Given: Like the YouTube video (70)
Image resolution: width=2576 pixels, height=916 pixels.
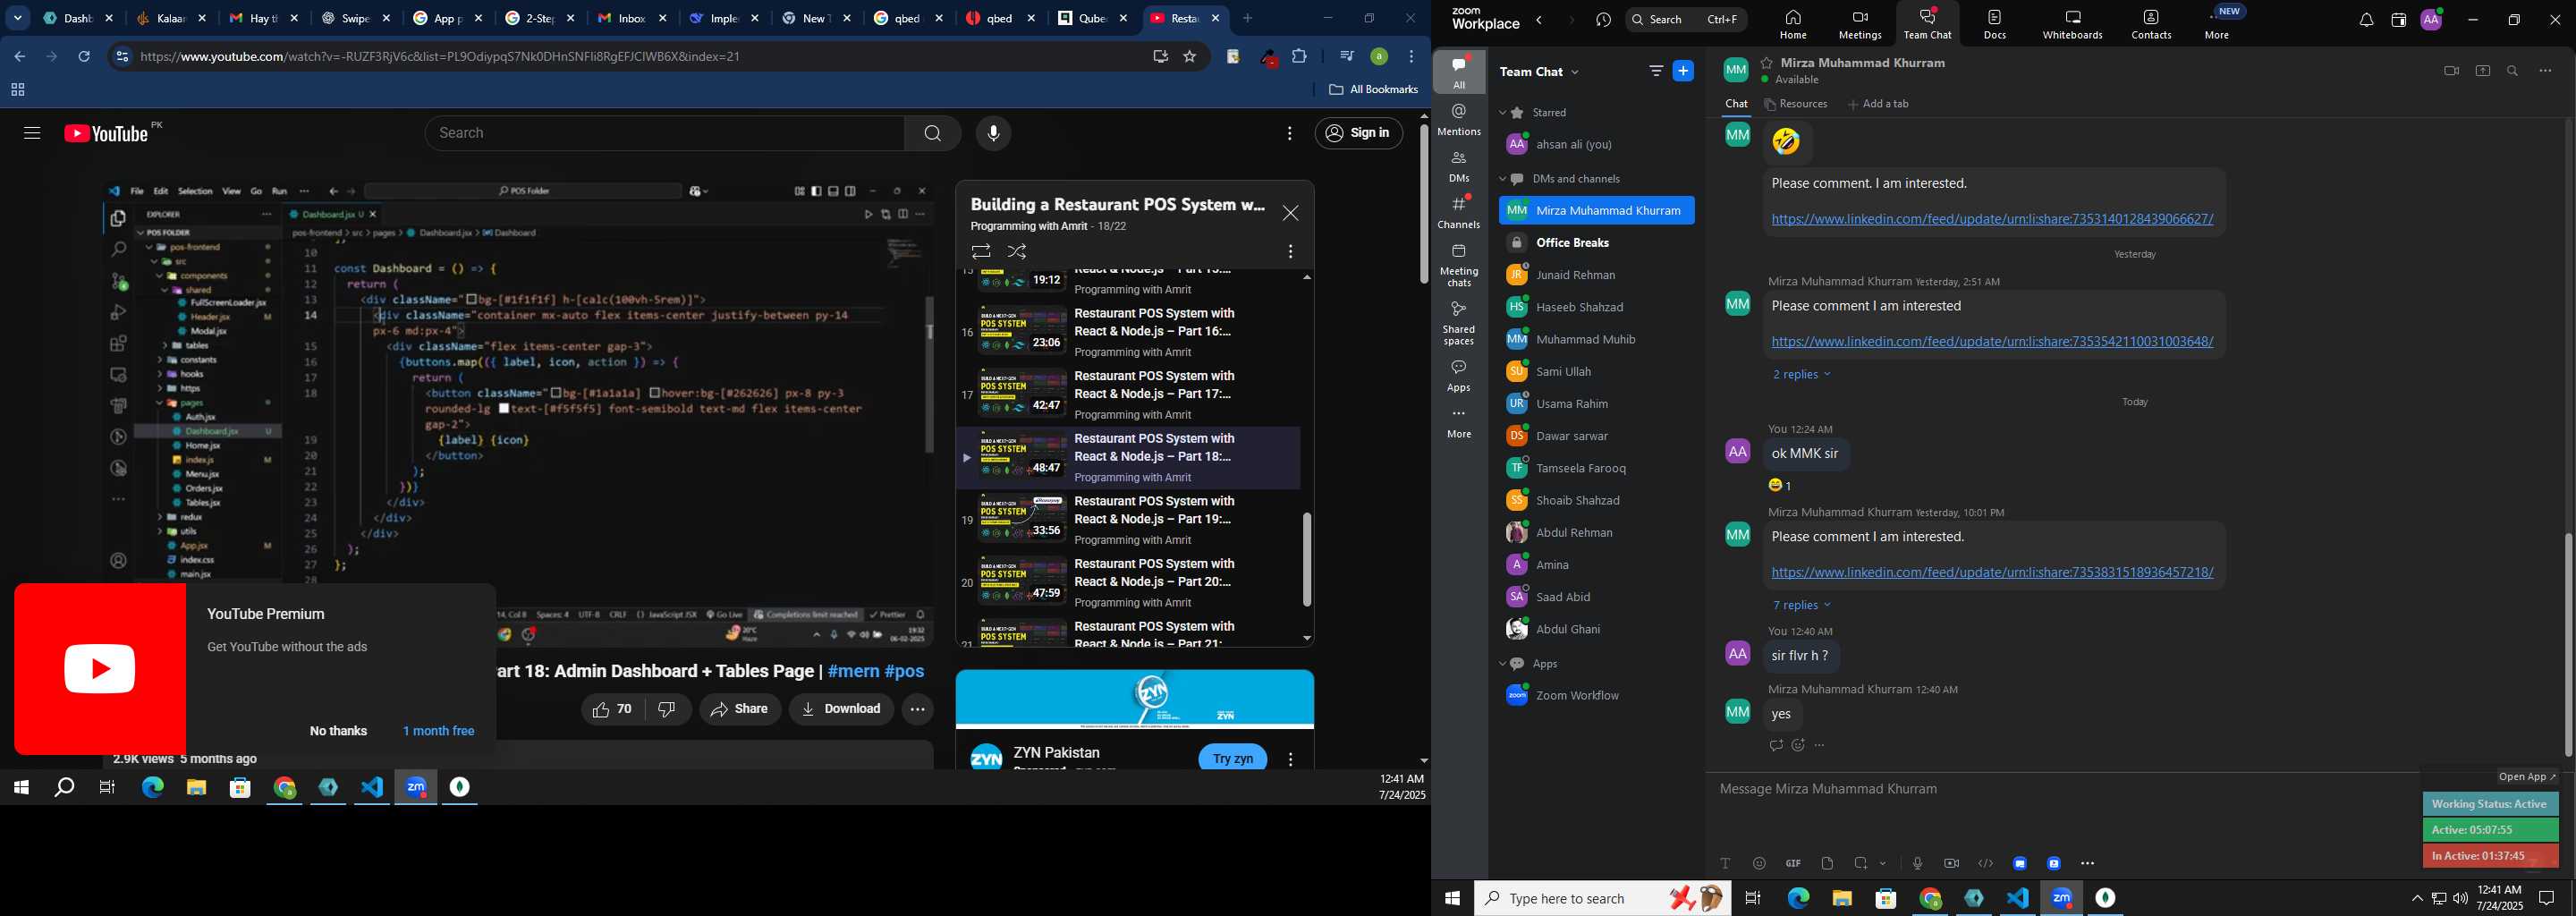Looking at the screenshot, I should point(612,709).
